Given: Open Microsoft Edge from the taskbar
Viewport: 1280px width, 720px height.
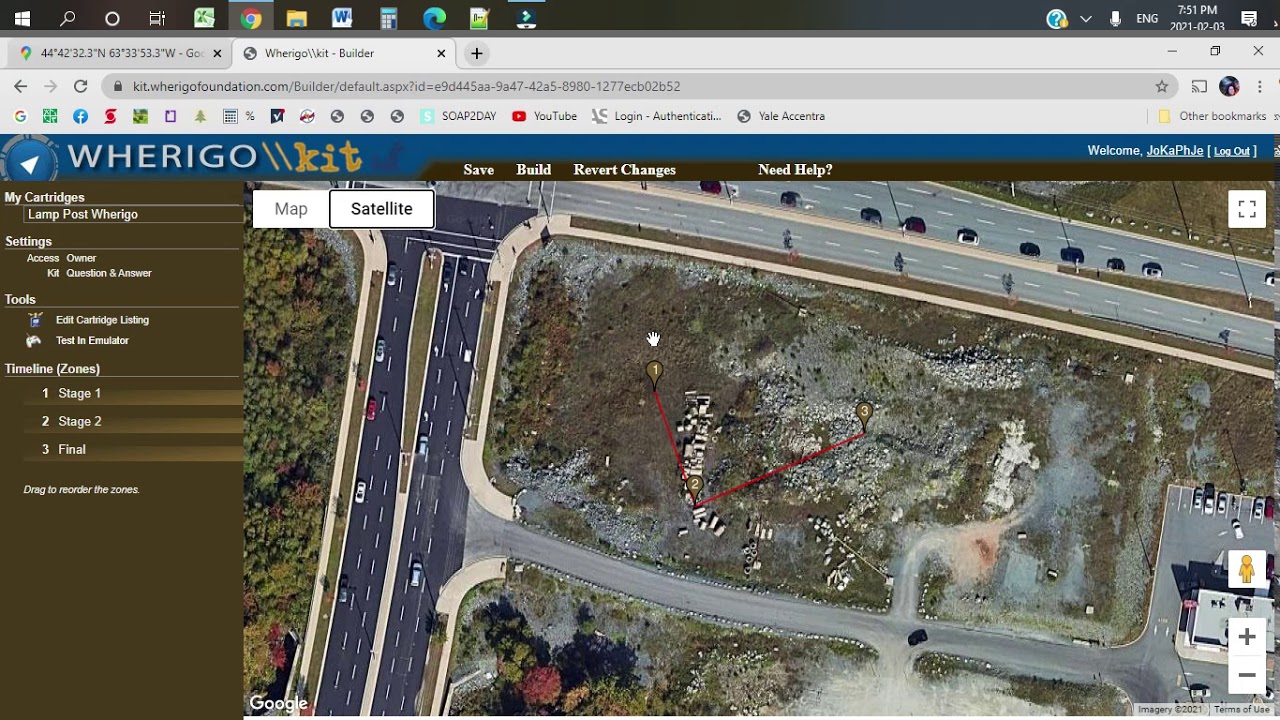Looking at the screenshot, I should tap(434, 18).
